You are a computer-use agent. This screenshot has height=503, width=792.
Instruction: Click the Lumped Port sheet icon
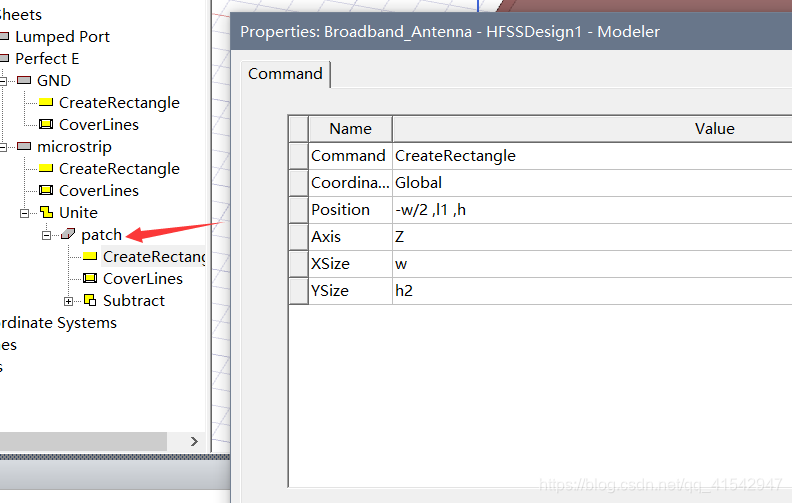click(x=4, y=36)
